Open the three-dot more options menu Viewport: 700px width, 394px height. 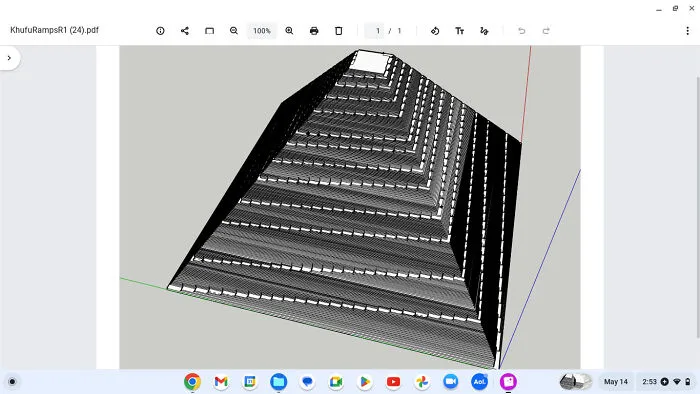point(688,31)
